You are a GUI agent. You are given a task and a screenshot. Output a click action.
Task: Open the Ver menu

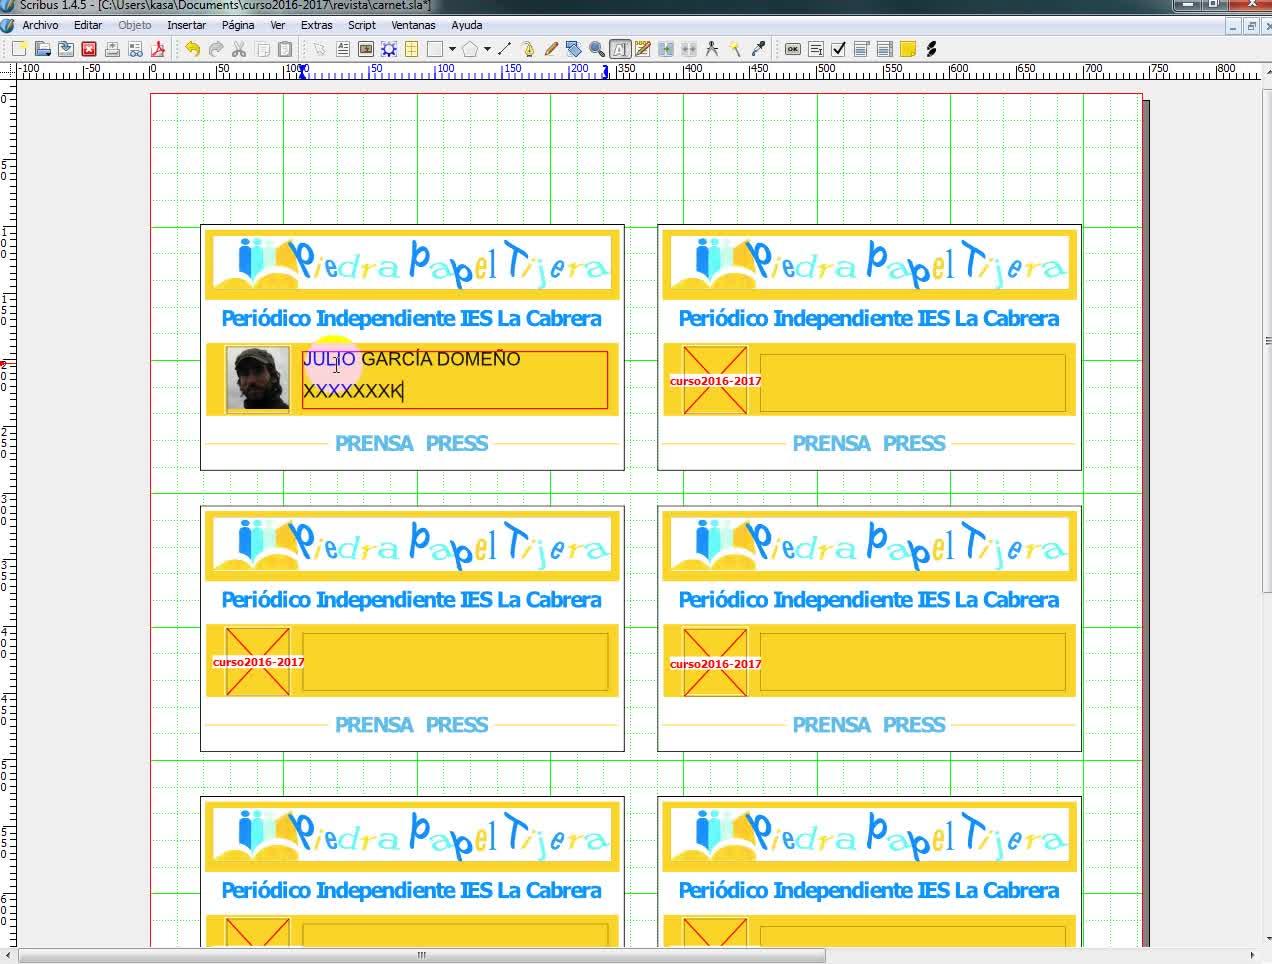tap(278, 25)
